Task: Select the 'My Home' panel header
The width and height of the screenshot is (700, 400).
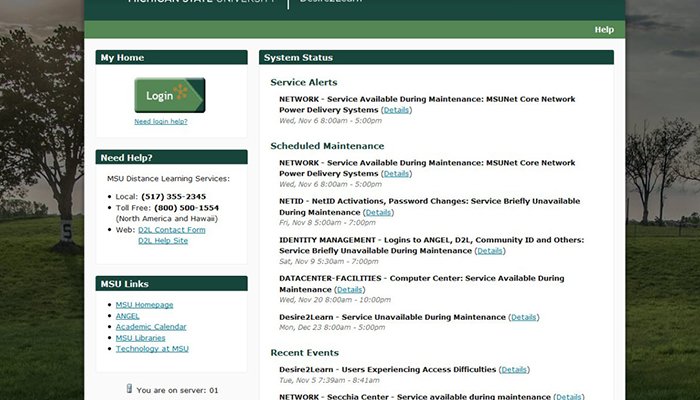Action: coord(171,57)
